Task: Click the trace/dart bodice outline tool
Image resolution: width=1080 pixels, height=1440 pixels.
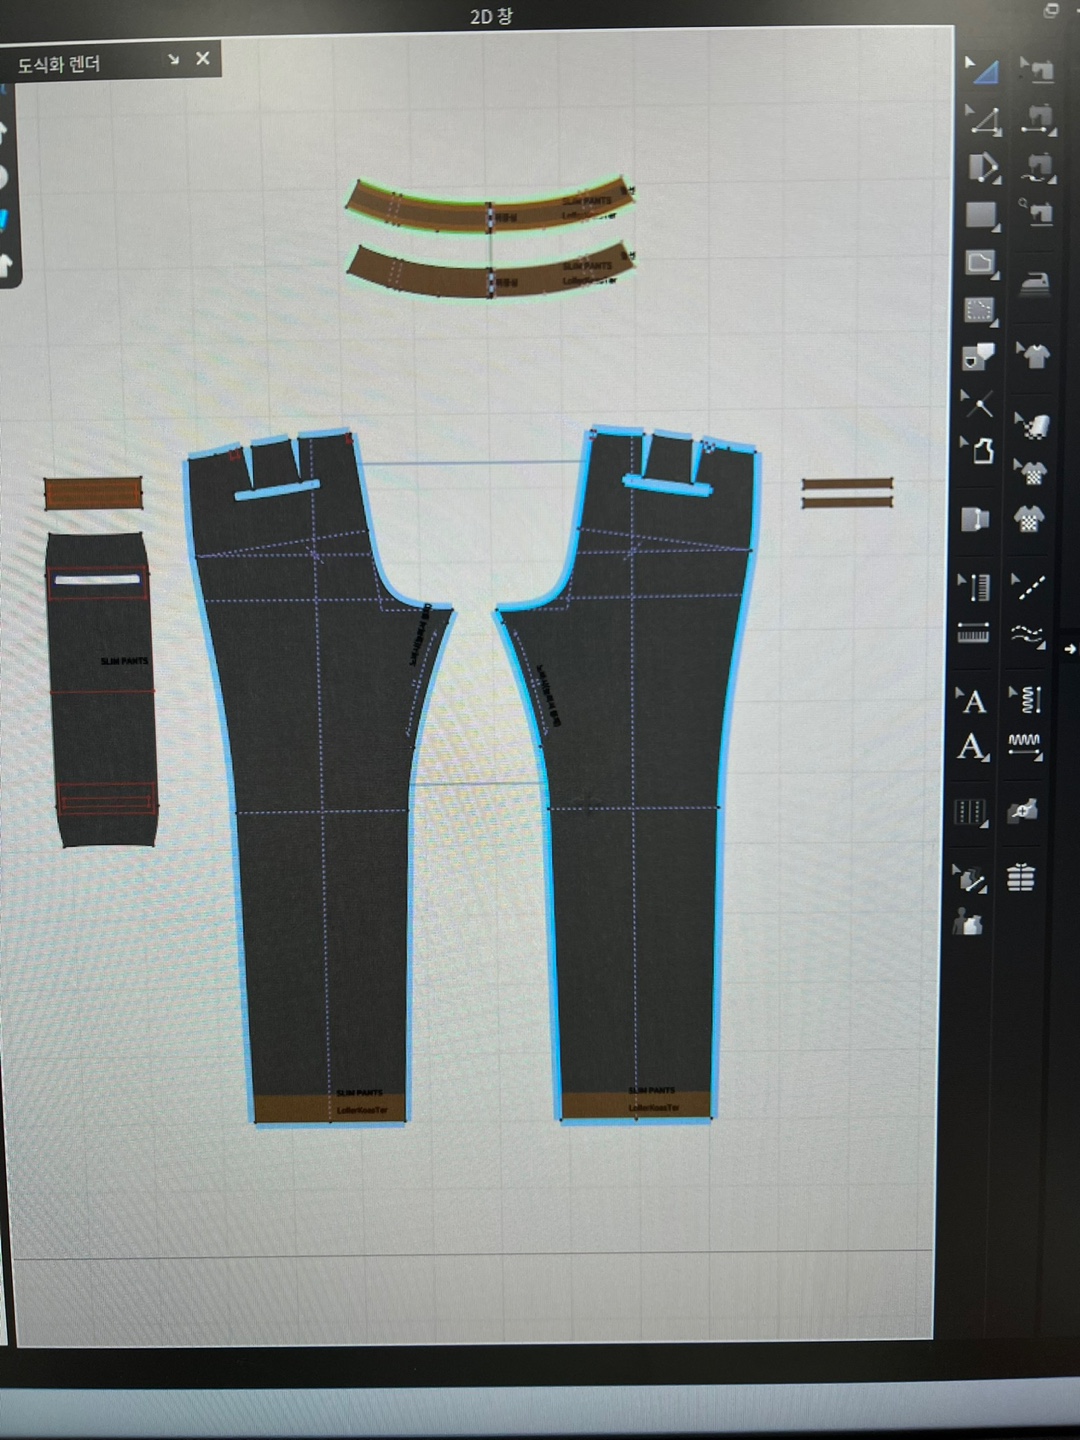Action: pyautogui.click(x=980, y=451)
